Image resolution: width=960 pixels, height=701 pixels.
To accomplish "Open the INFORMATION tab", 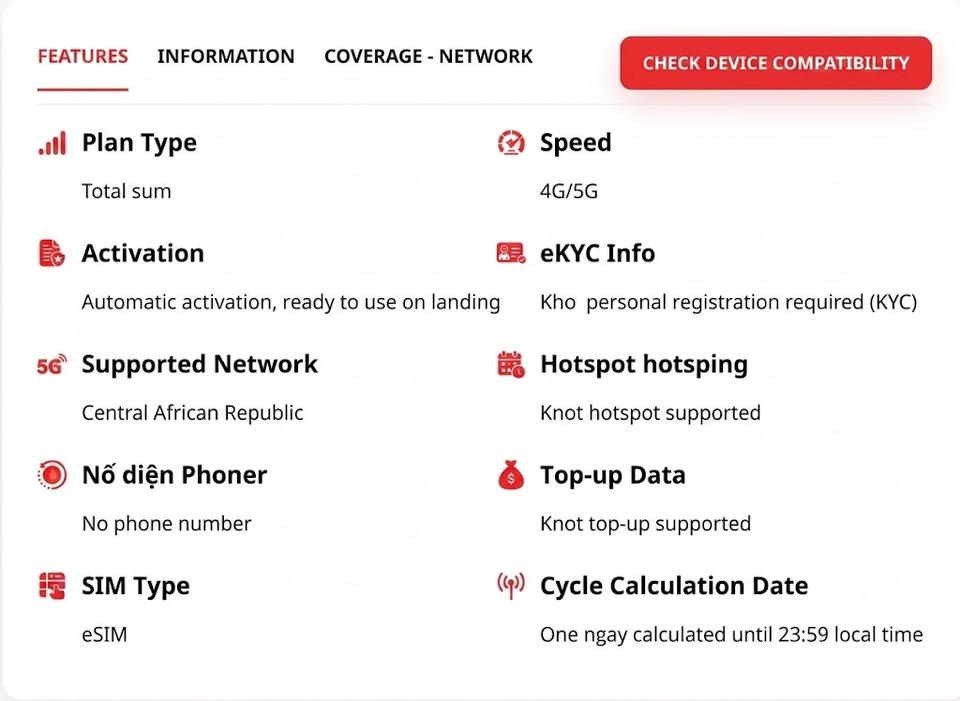I will pyautogui.click(x=226, y=56).
